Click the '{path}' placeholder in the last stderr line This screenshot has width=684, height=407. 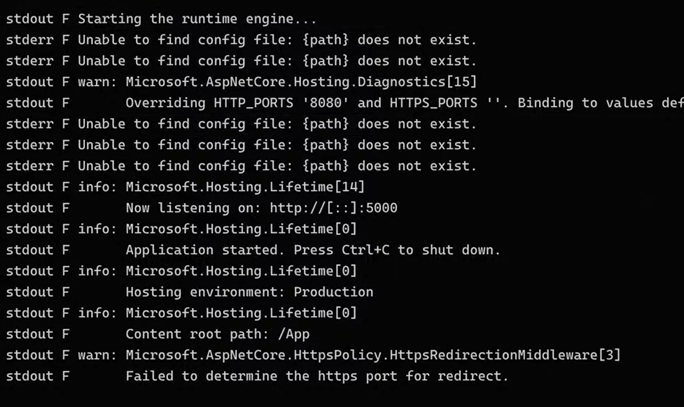[x=325, y=166]
